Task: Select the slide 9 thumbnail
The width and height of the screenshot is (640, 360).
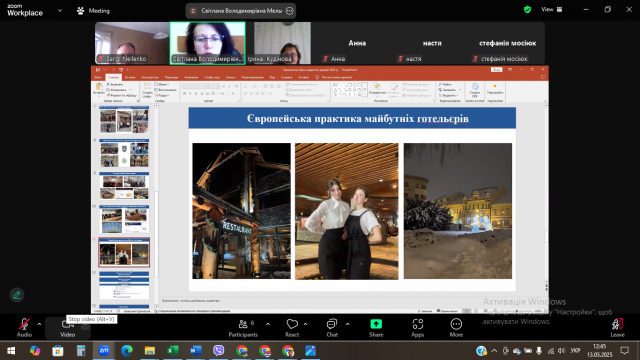Action: (124, 186)
